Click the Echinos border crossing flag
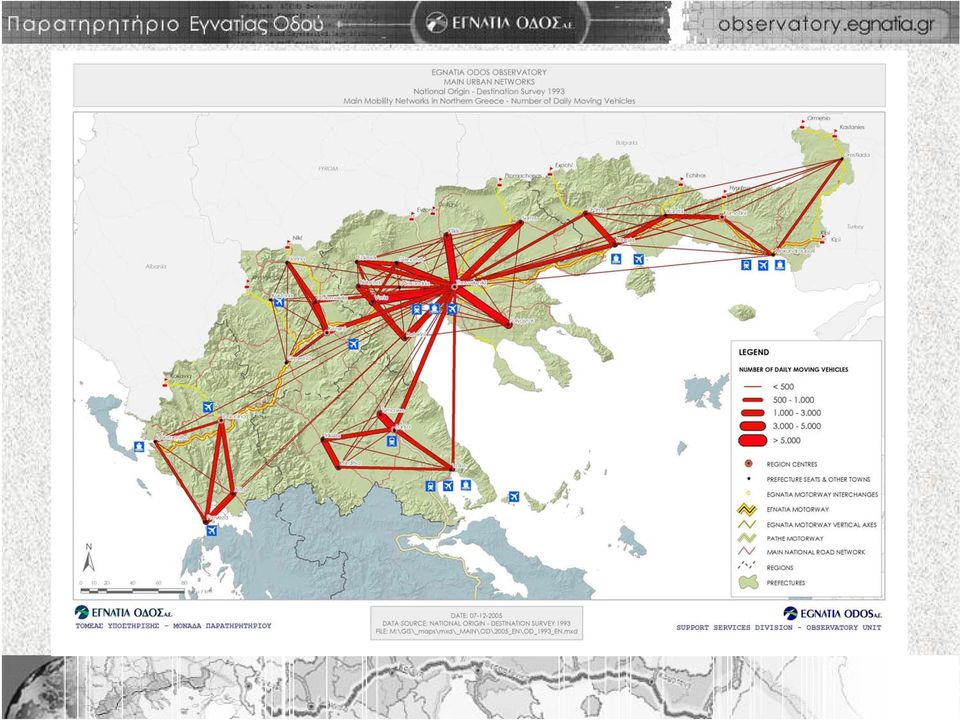Viewport: 960px width, 720px height. tap(681, 182)
